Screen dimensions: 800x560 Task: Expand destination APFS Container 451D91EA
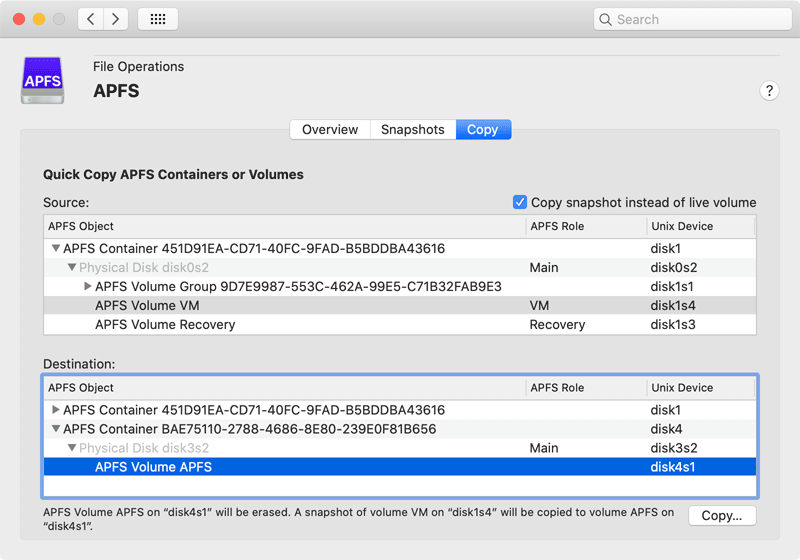point(56,410)
